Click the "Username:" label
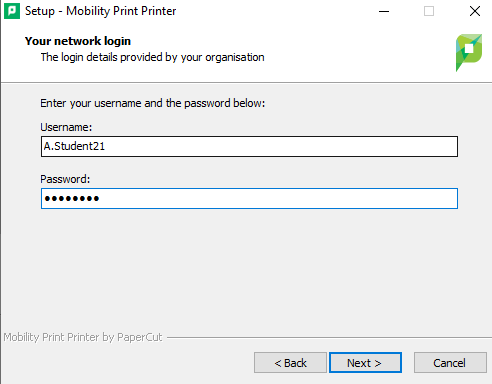 66,127
